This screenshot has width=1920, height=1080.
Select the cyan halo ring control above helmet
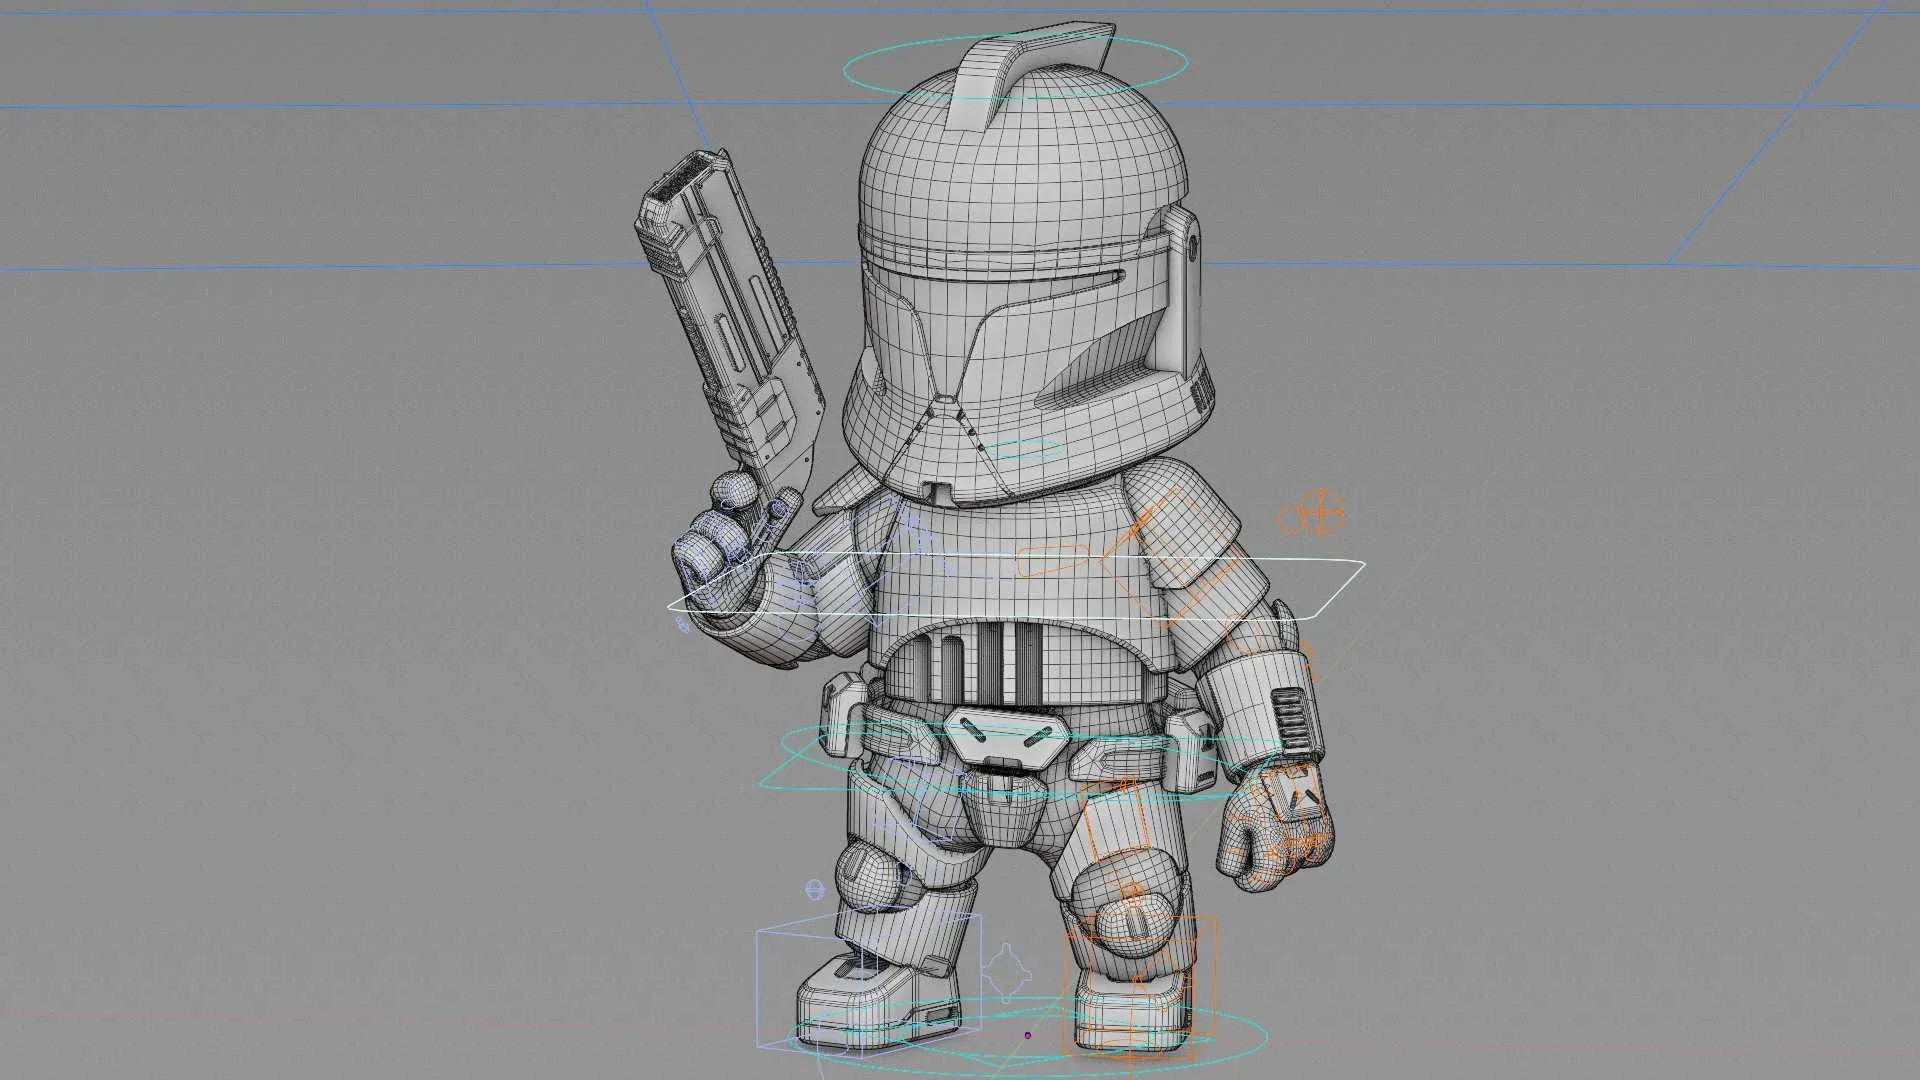1016,67
